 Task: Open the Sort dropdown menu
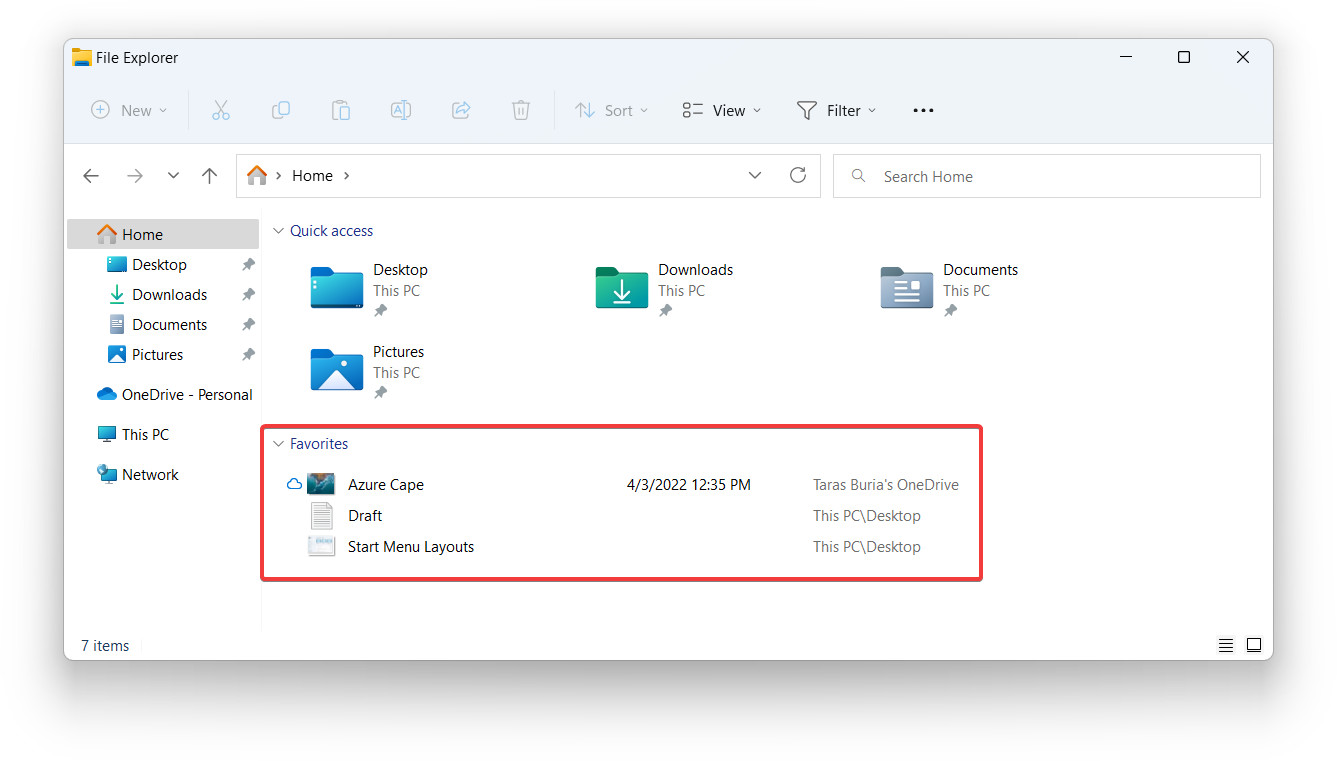point(611,110)
